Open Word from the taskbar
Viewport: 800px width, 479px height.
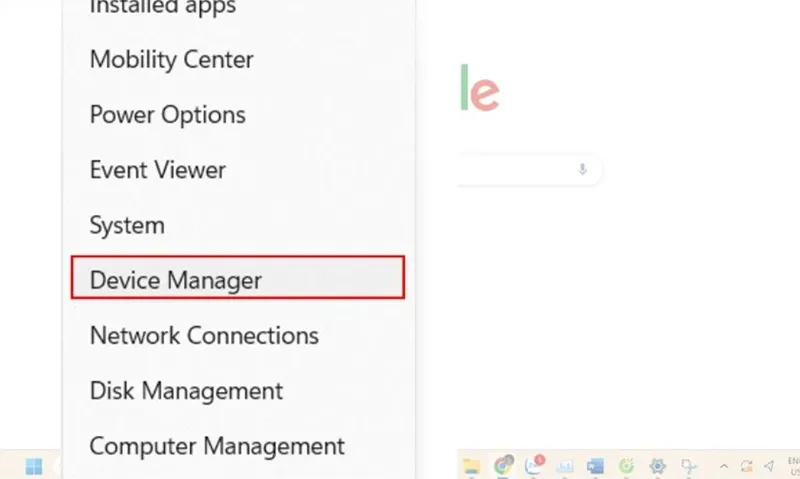coord(595,466)
